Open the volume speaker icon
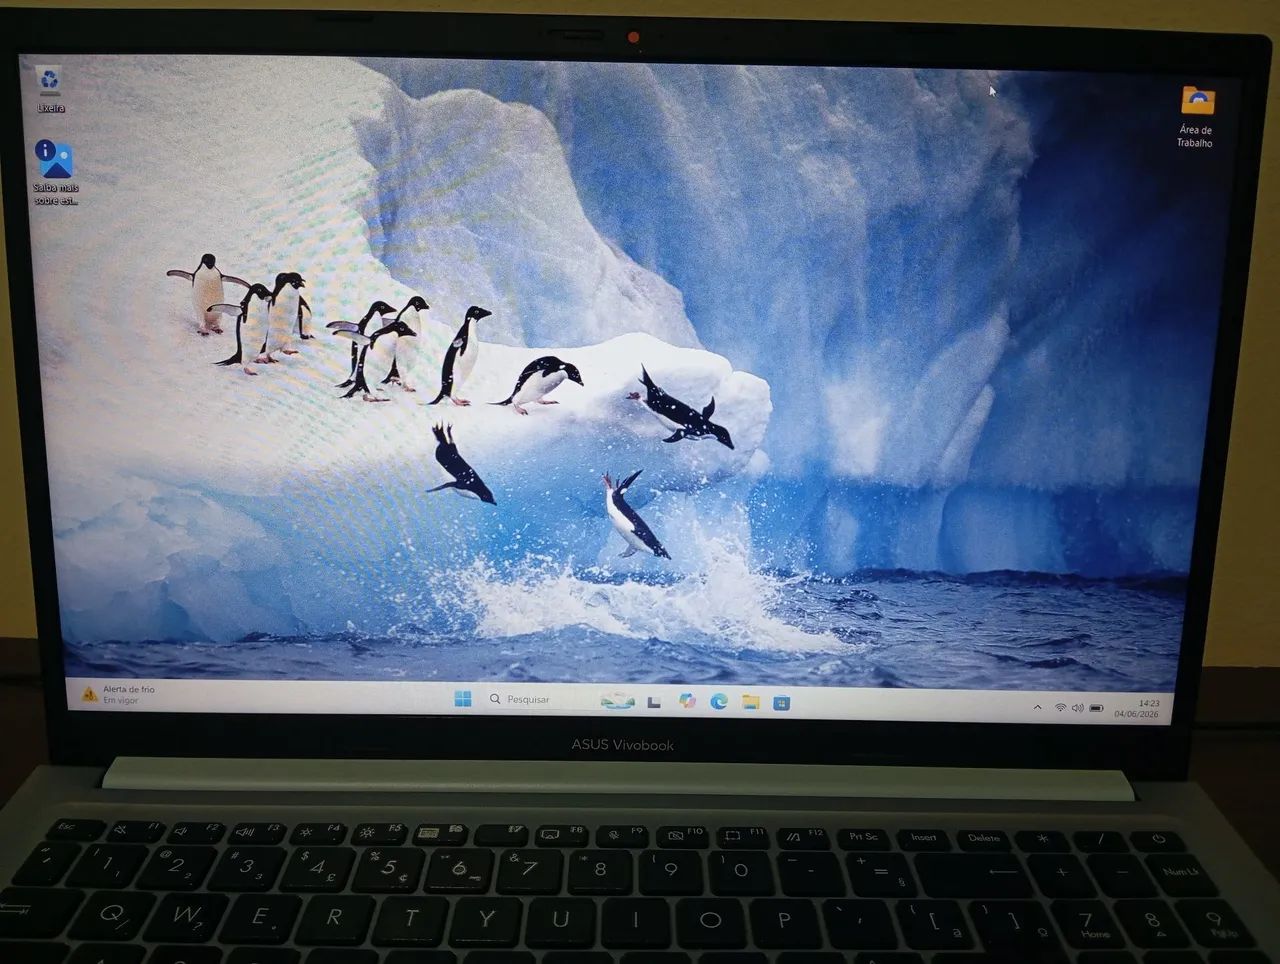Screen dimensions: 1280x964 pos(1077,708)
